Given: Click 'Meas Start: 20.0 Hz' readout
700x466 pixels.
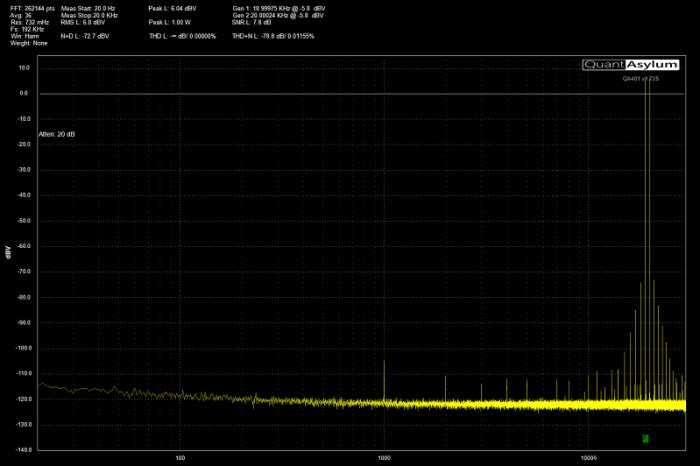Looking at the screenshot, I should coord(88,8).
